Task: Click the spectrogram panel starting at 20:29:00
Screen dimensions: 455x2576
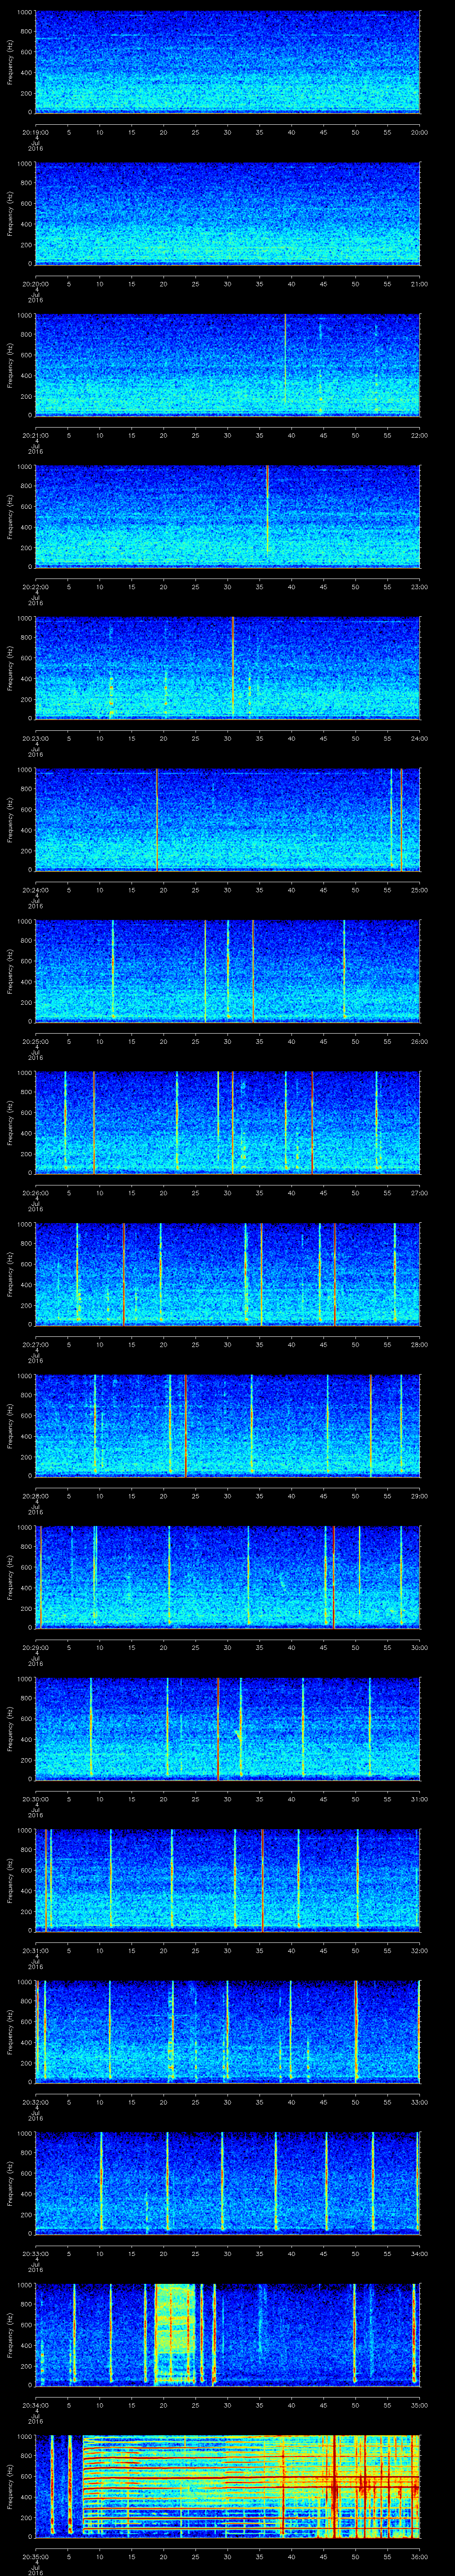Action: pyautogui.click(x=227, y=1577)
